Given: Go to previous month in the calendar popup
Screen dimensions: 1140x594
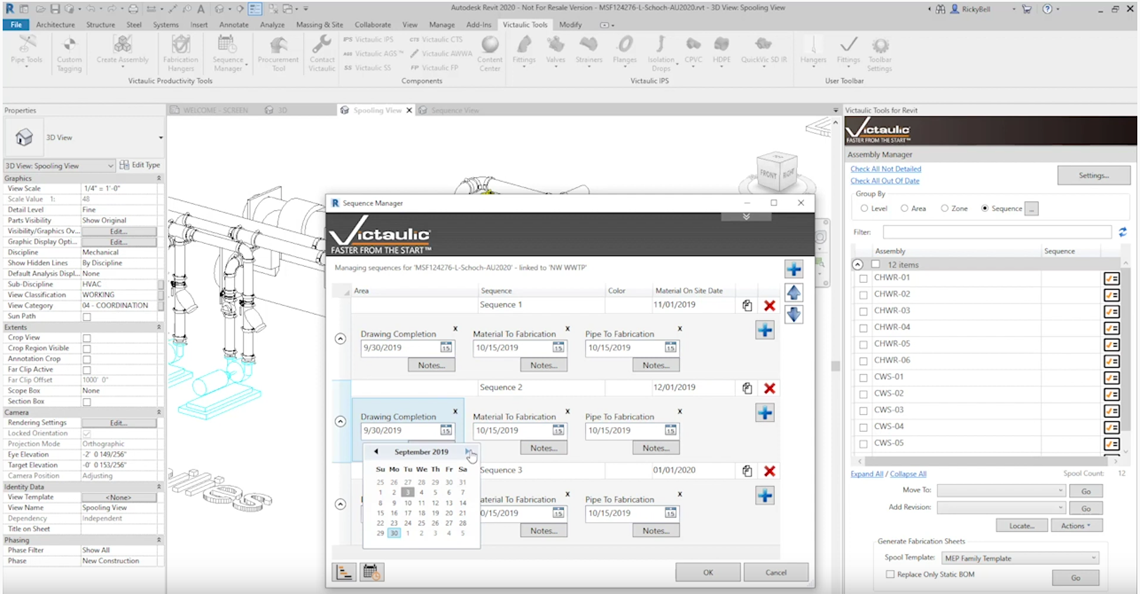Looking at the screenshot, I should (x=376, y=451).
